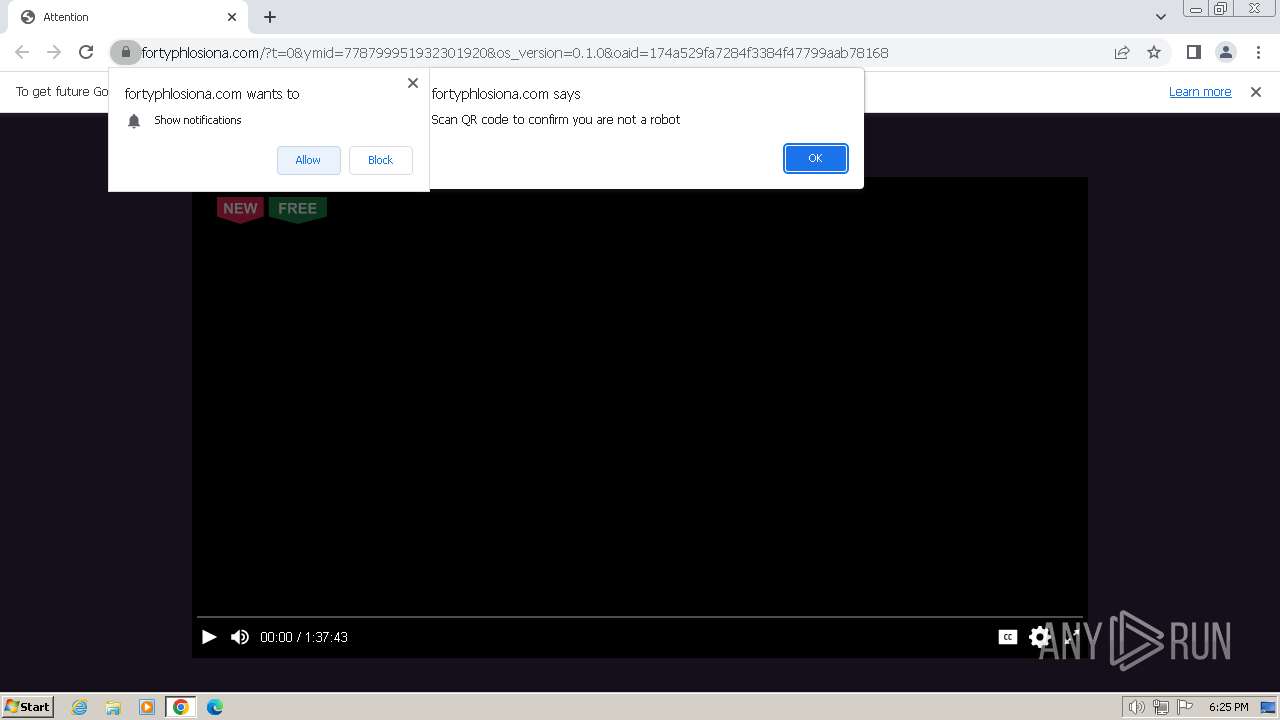Close the notification permission popup
This screenshot has height=720, width=1280.
(413, 83)
